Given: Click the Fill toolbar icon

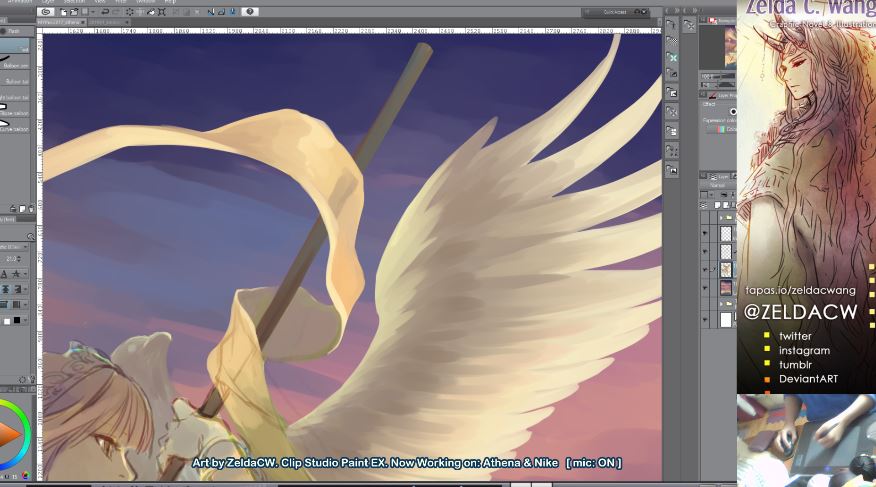Looking at the screenshot, I should point(151,12).
